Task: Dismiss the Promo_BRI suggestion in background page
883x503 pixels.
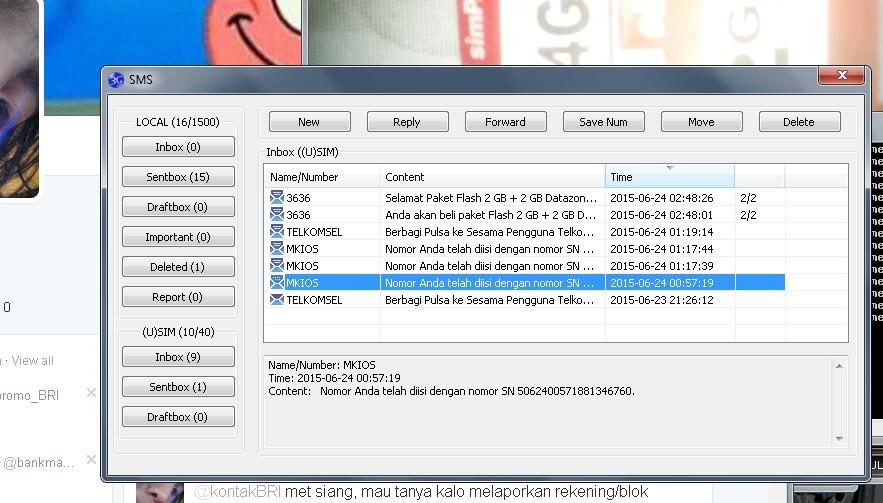Action: 91,393
